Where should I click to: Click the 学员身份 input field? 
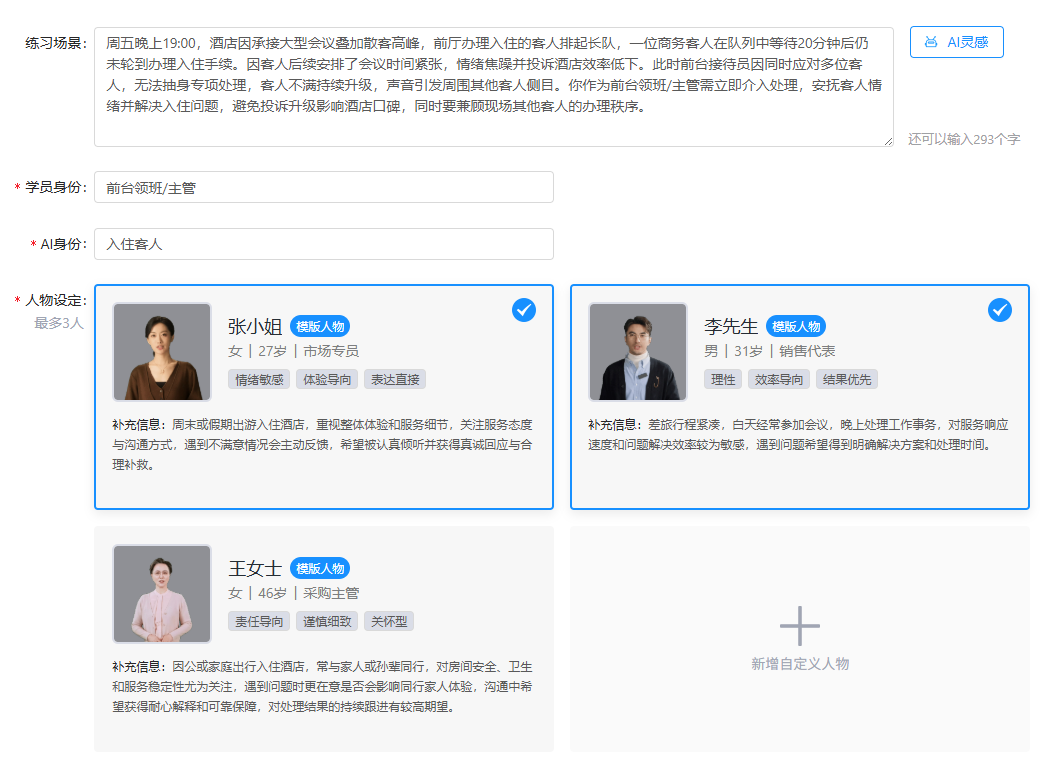tap(323, 187)
